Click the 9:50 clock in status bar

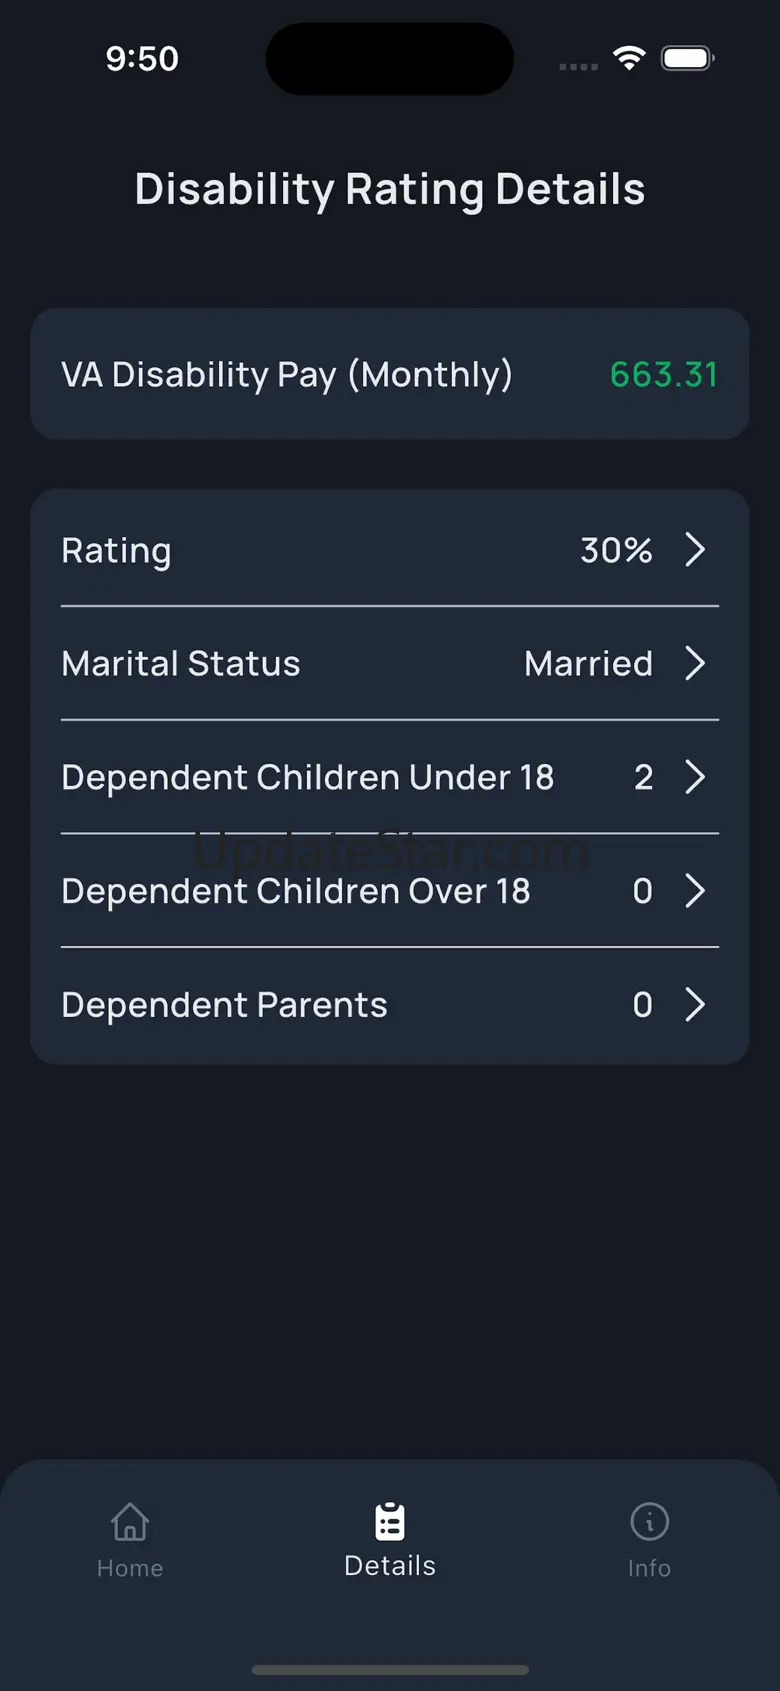tap(142, 59)
